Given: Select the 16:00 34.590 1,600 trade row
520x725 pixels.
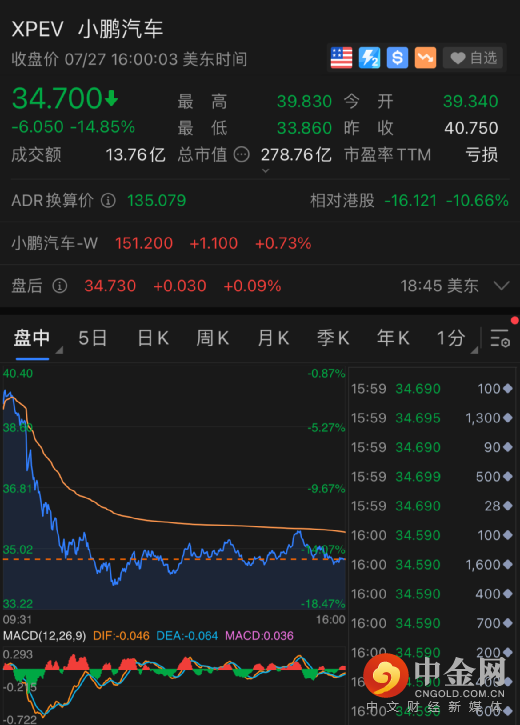Looking at the screenshot, I should (x=432, y=565).
